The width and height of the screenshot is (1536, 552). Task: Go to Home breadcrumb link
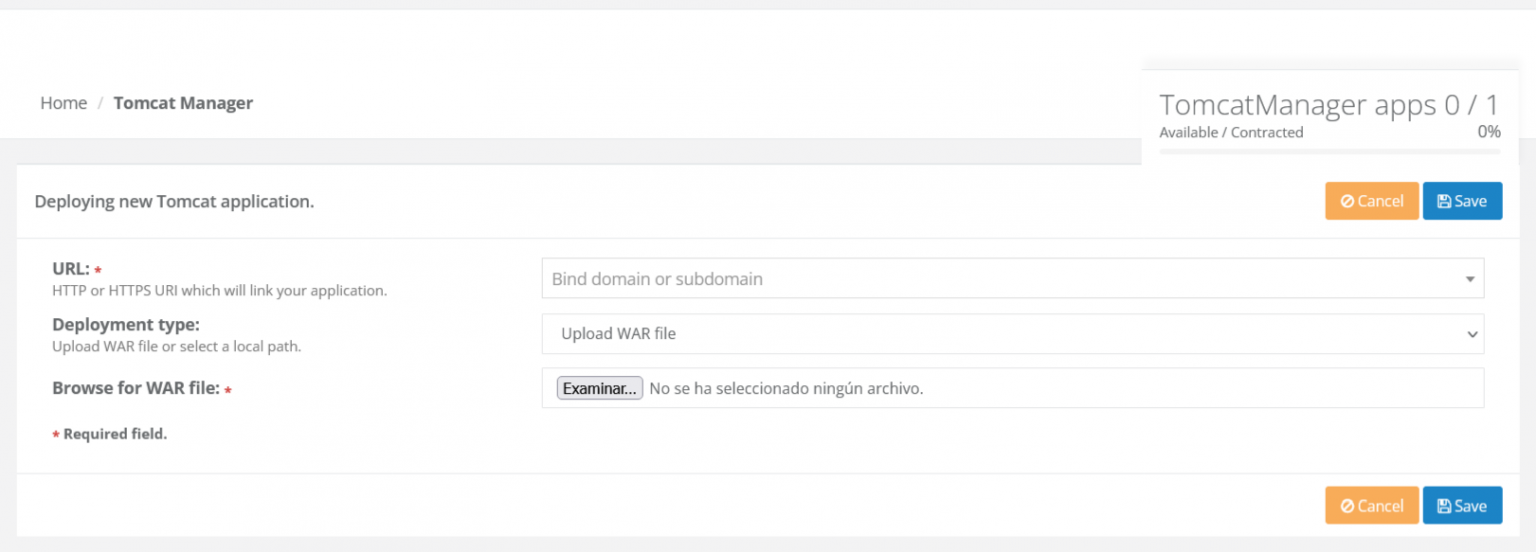[63, 103]
